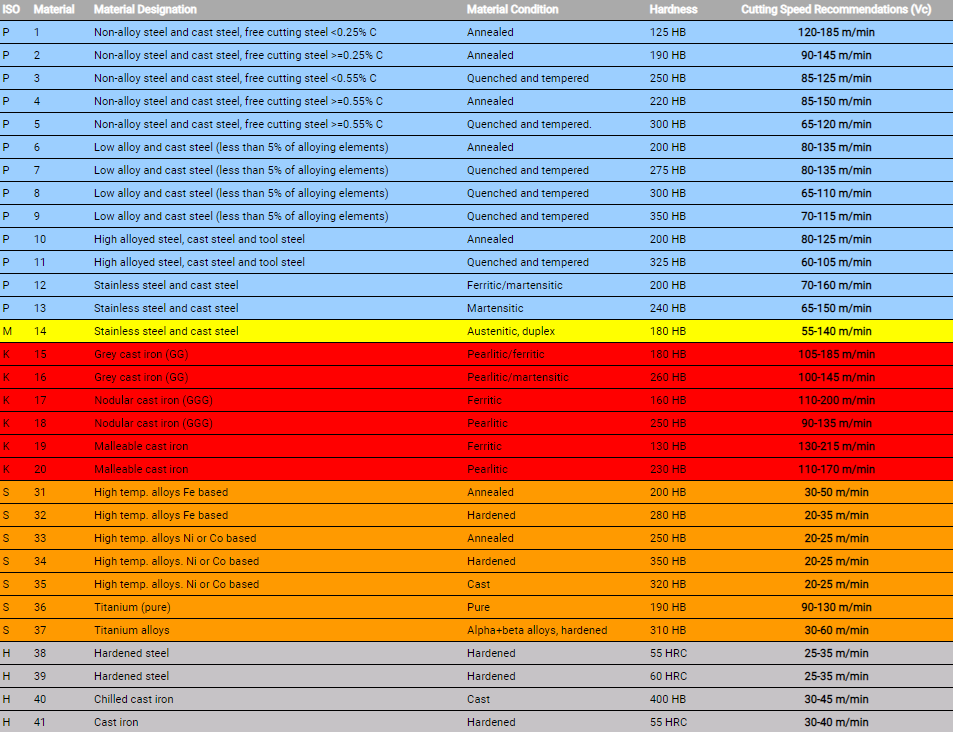
Task: Click 'Chilled cast iron' designation
Action: (134, 699)
